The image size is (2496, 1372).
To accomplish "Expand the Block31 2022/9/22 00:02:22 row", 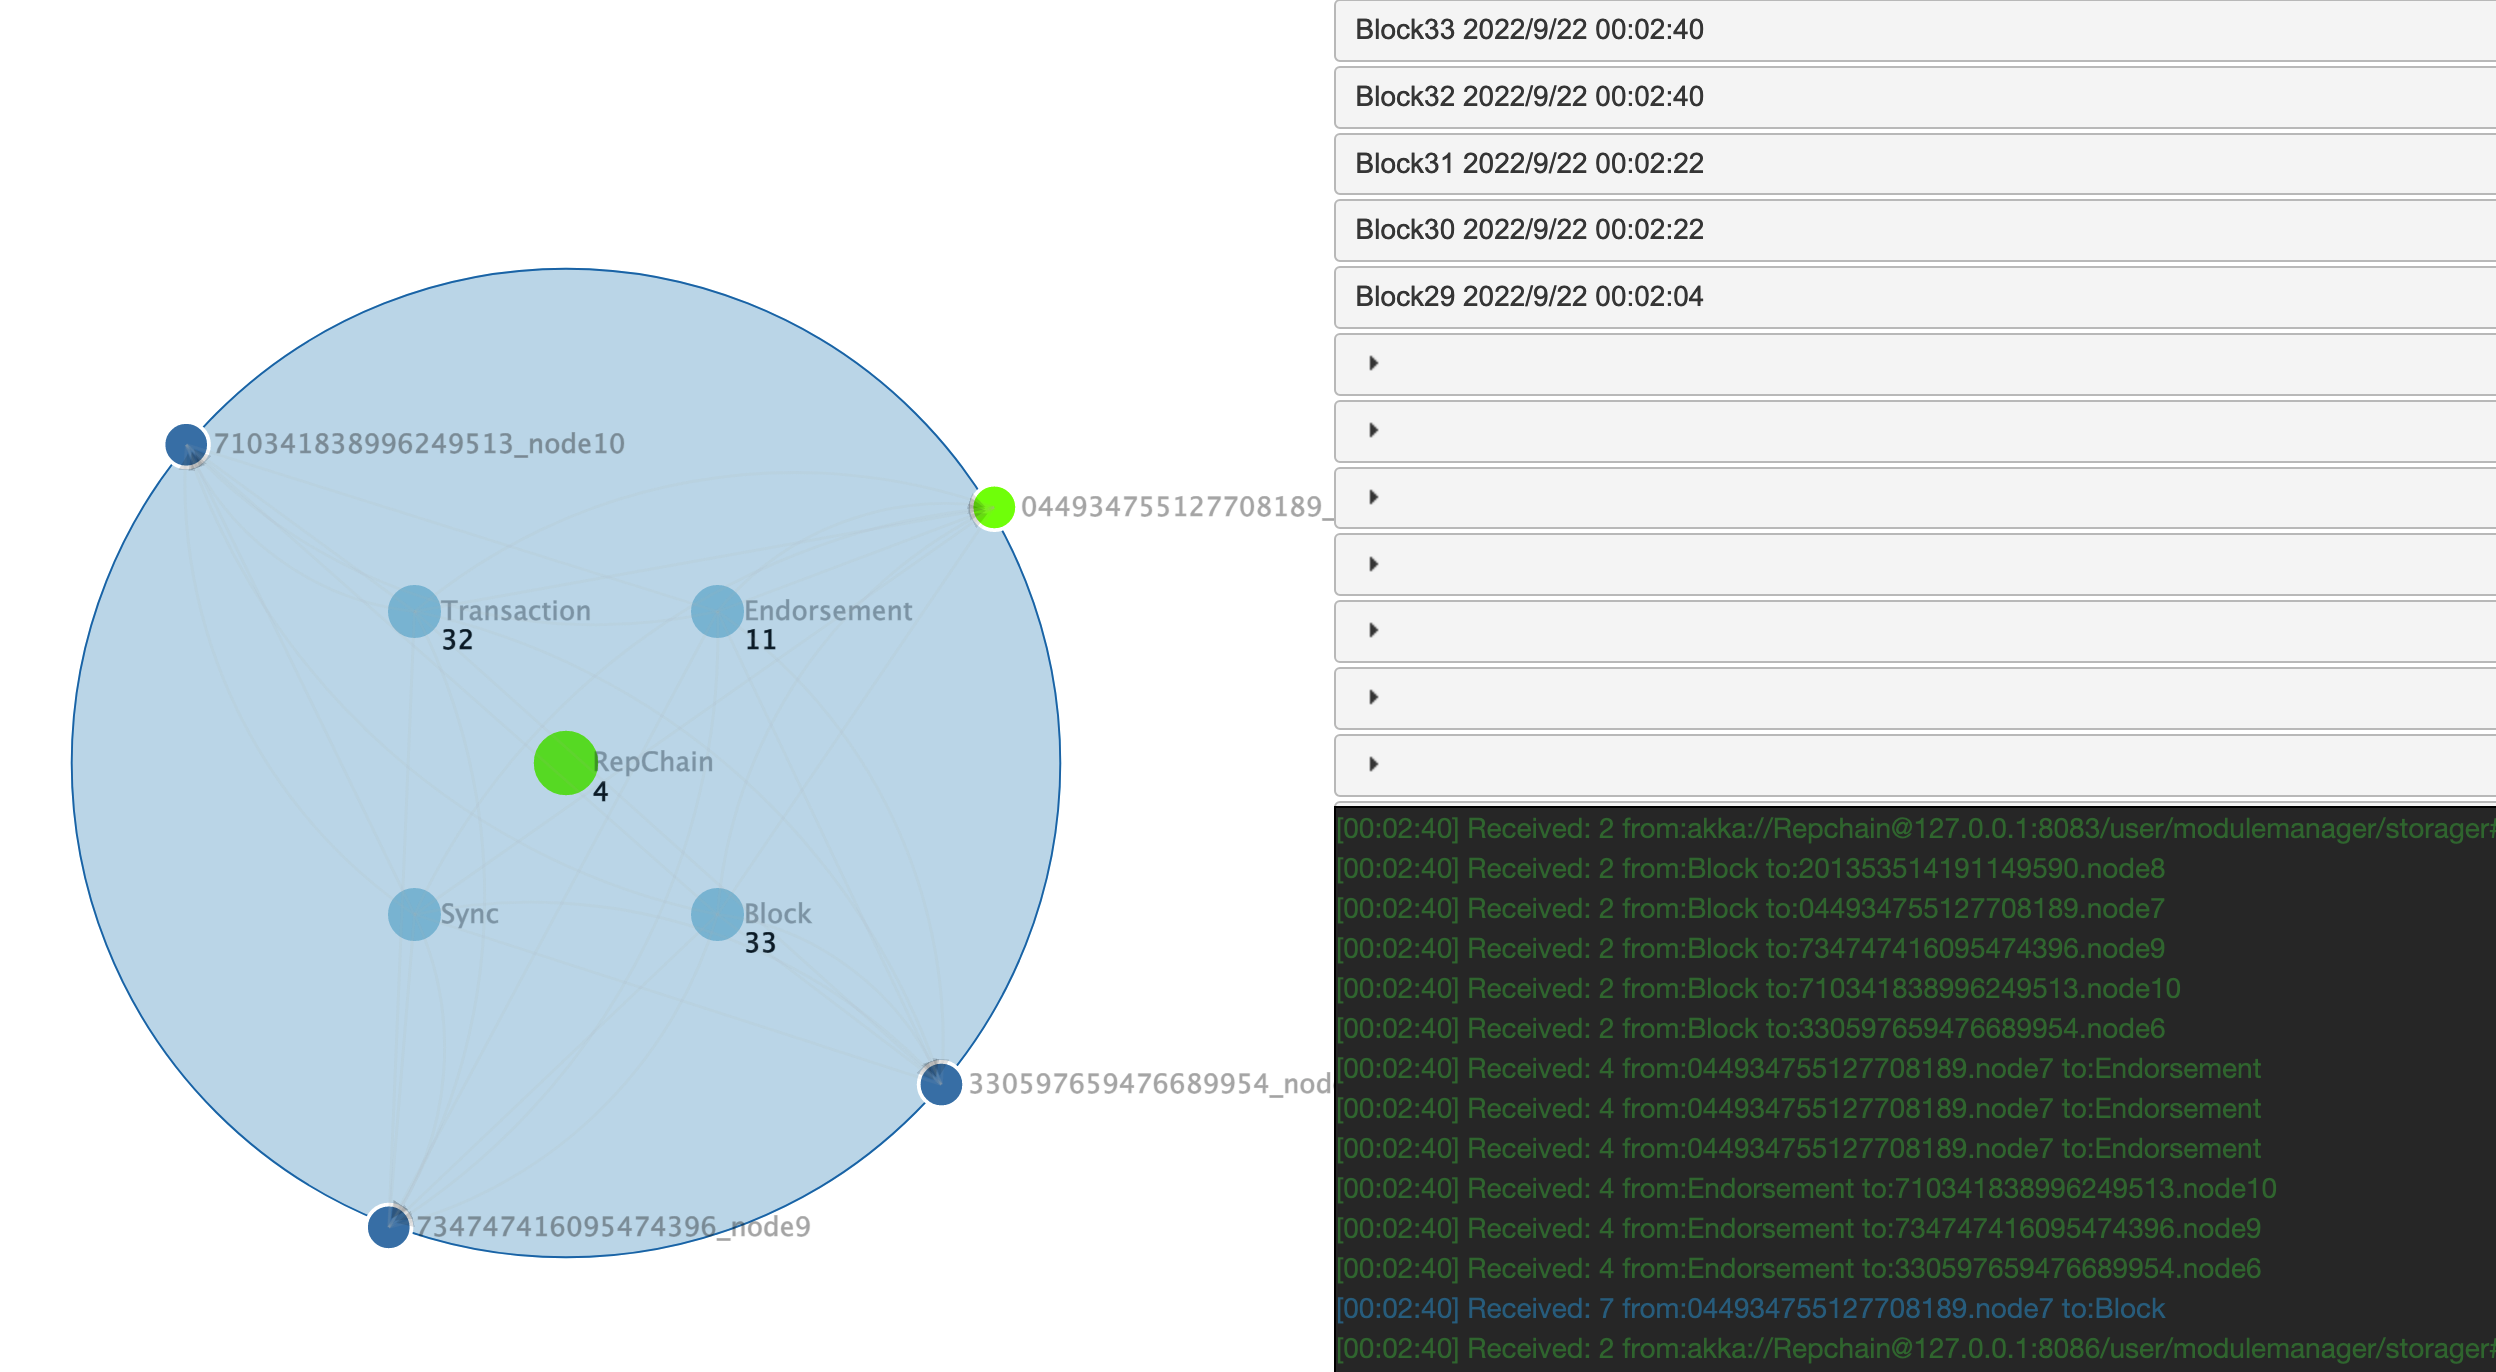I will tap(1915, 164).
